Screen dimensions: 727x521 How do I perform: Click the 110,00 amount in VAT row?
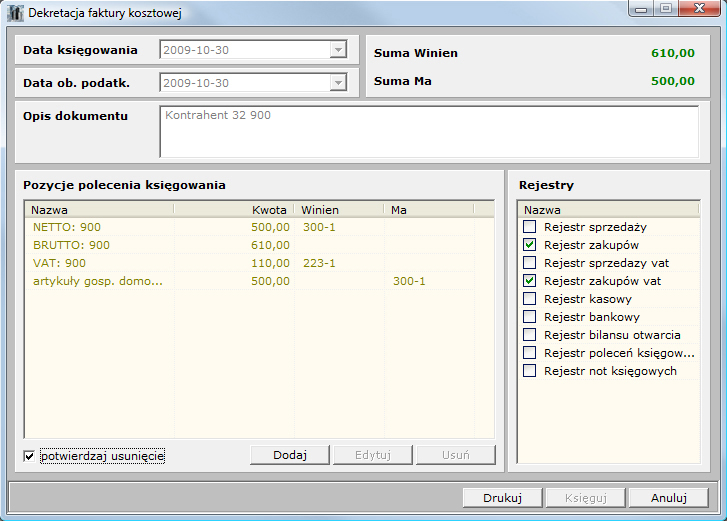coord(270,263)
